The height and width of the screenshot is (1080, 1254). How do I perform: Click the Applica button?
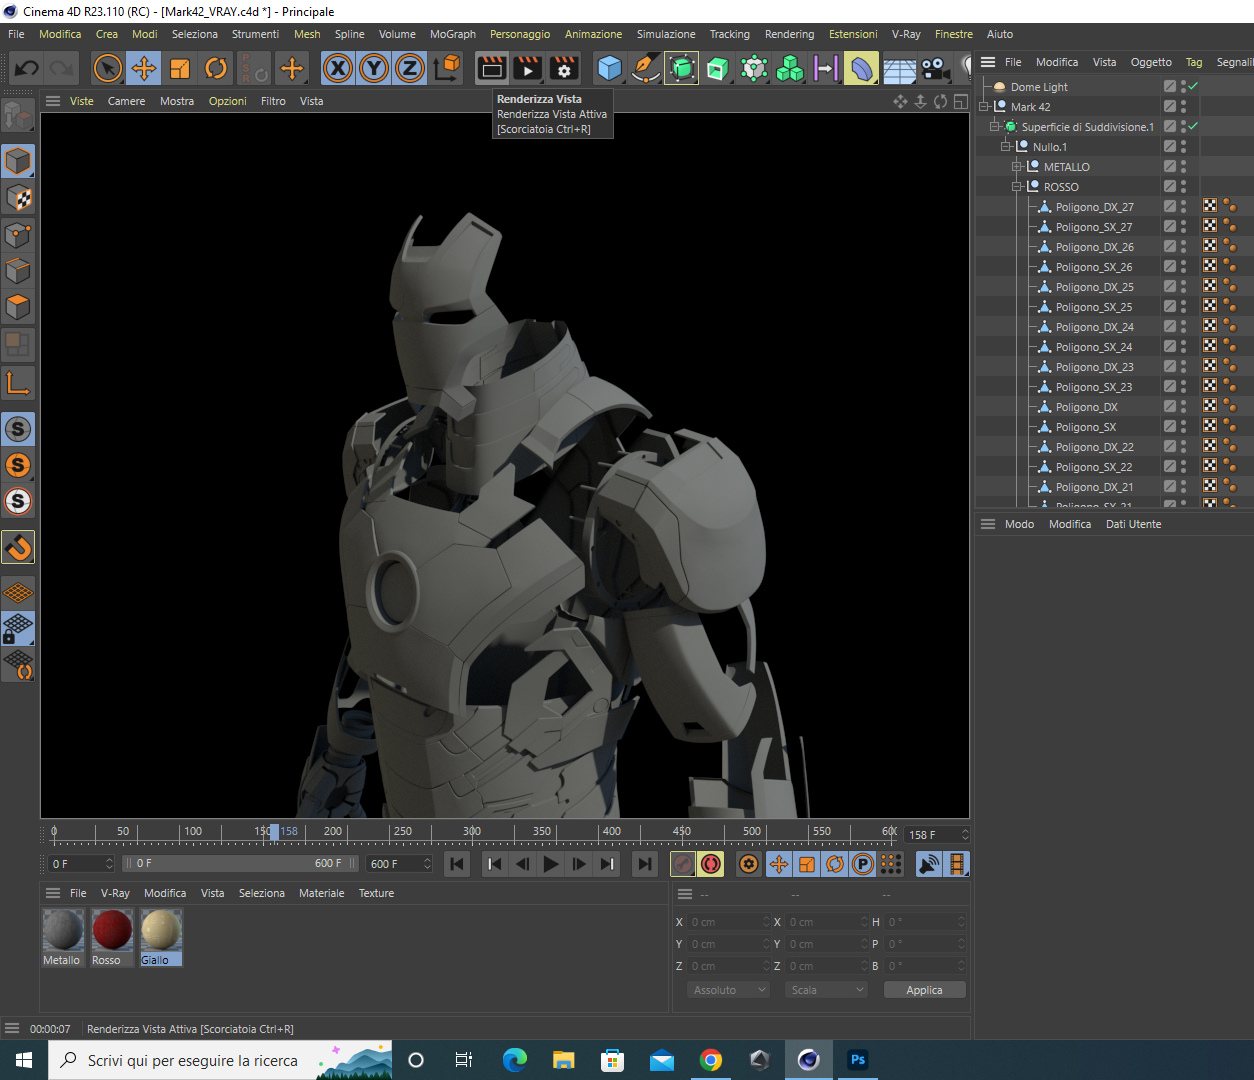point(924,990)
